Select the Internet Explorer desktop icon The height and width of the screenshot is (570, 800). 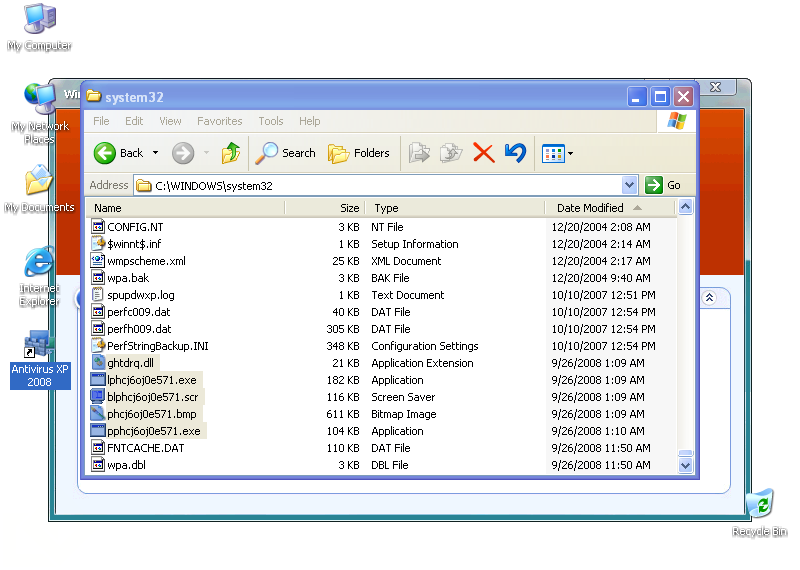tap(39, 277)
